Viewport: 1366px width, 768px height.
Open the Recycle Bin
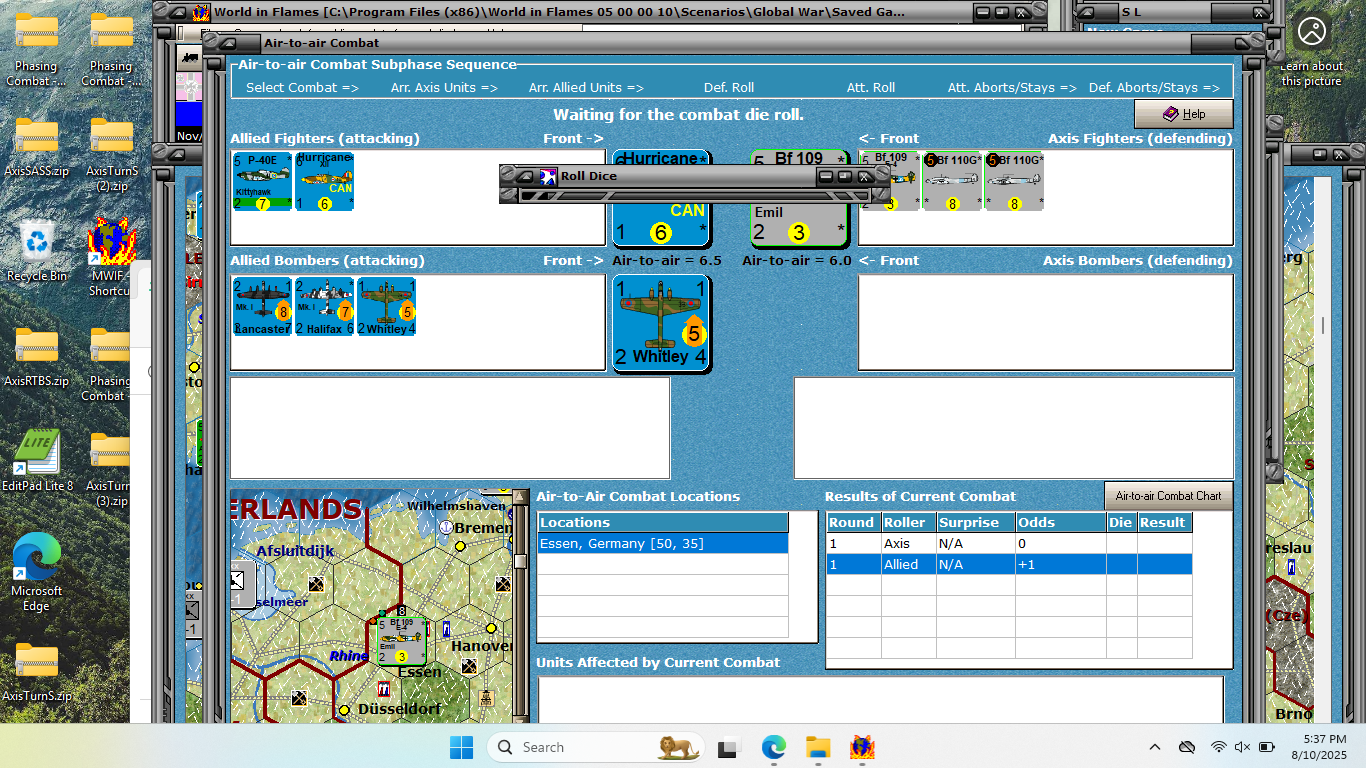tap(37, 250)
